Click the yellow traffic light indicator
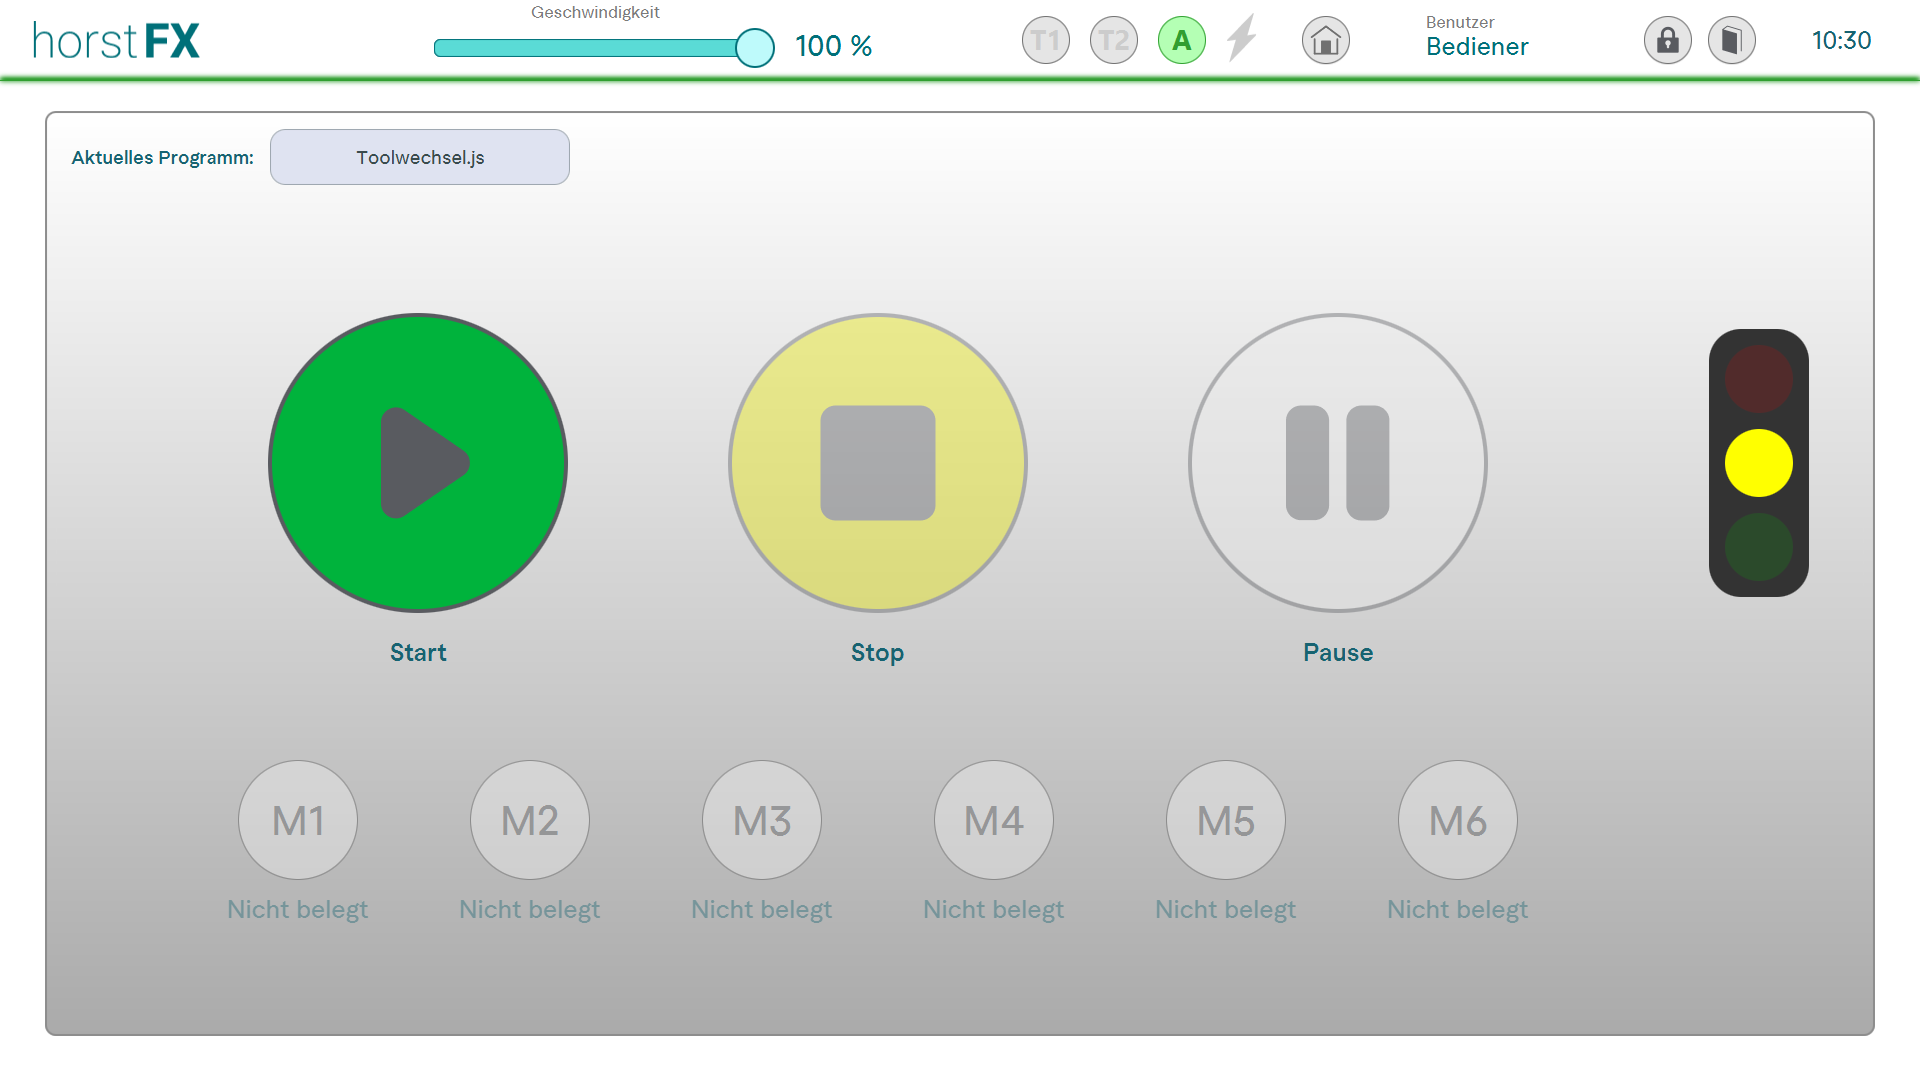Screen dimensions: 1920x1080 pyautogui.click(x=1758, y=463)
